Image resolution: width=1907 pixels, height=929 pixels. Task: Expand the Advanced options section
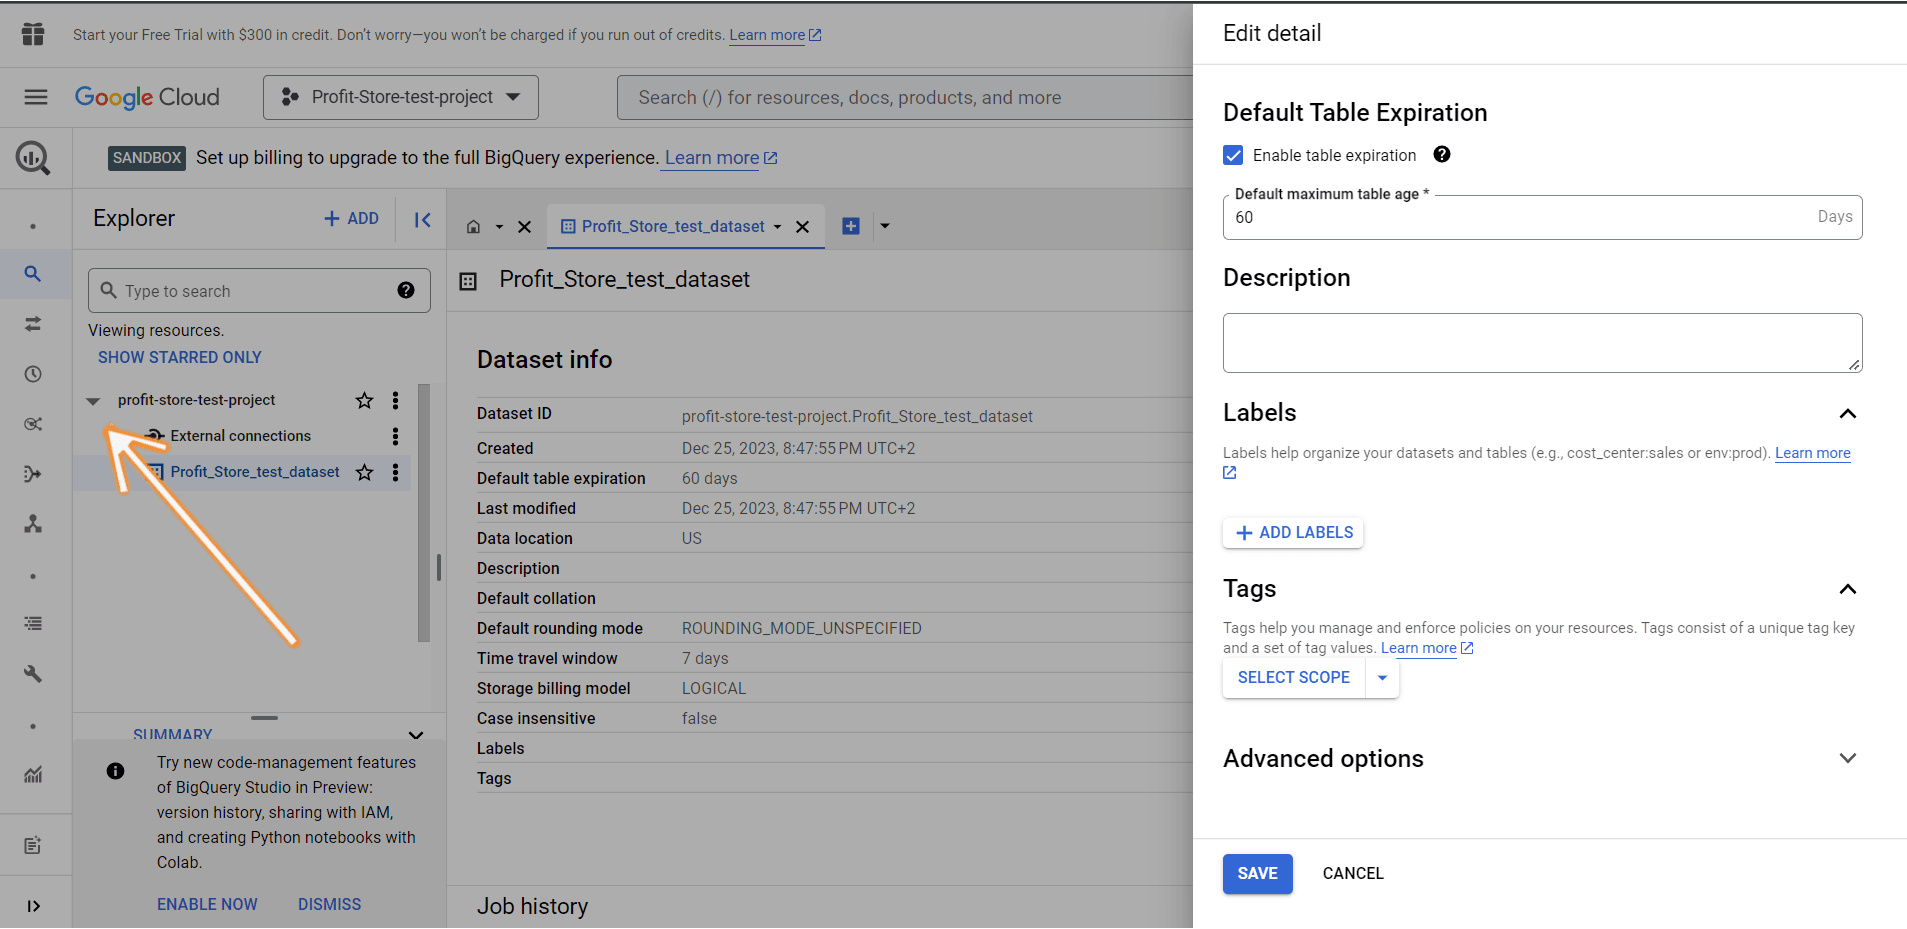[1847, 758]
